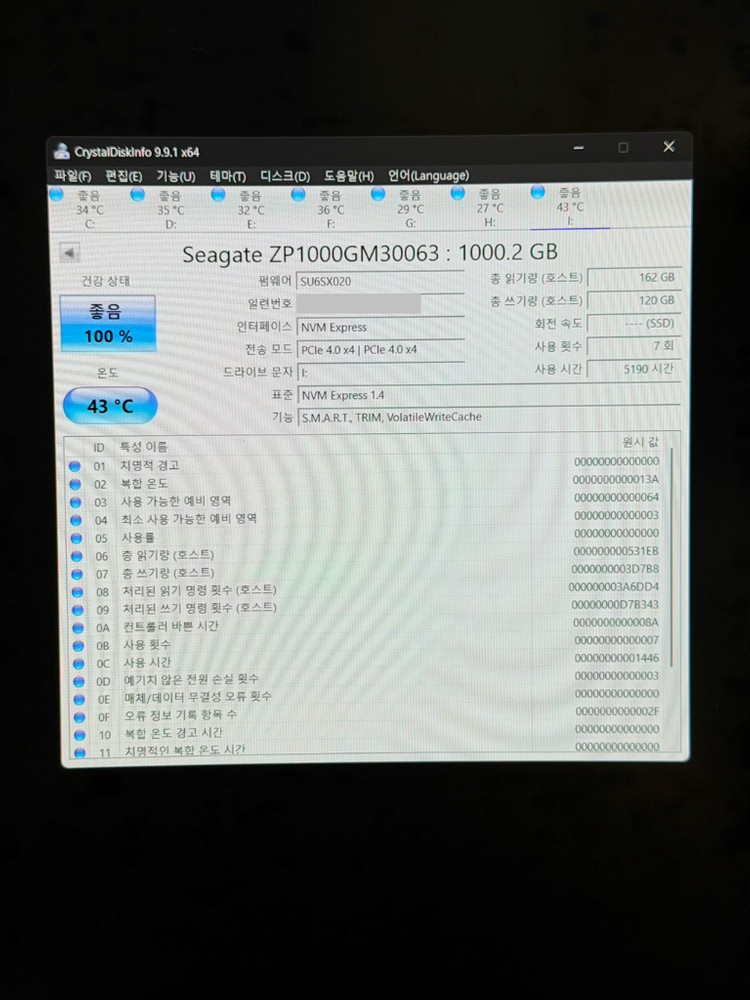Select the 사용 가능한 예비 영역 row
Screen dimensions: 750x1000
[x=367, y=501]
